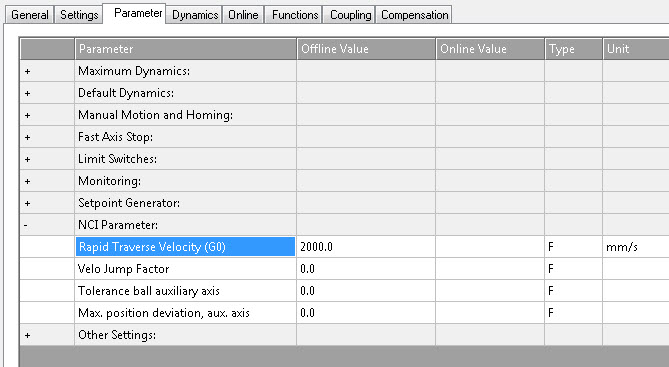Switch to the Online tab
Viewport: 669px width, 367px height.
[243, 15]
